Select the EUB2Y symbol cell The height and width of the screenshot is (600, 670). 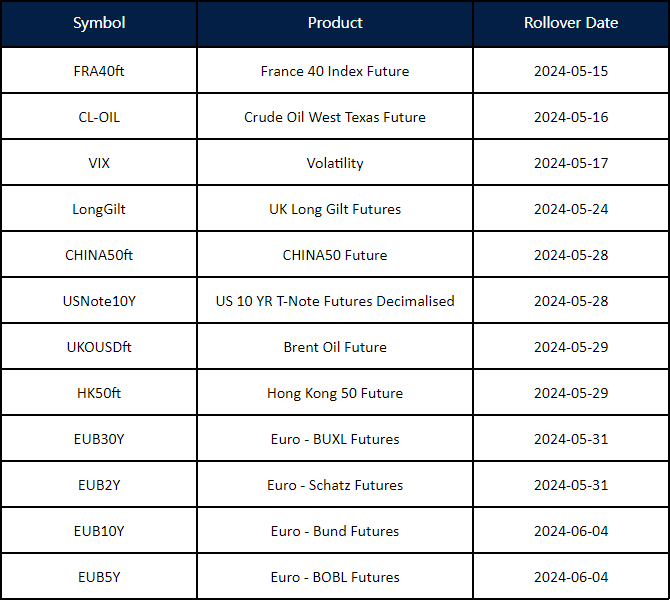[99, 485]
